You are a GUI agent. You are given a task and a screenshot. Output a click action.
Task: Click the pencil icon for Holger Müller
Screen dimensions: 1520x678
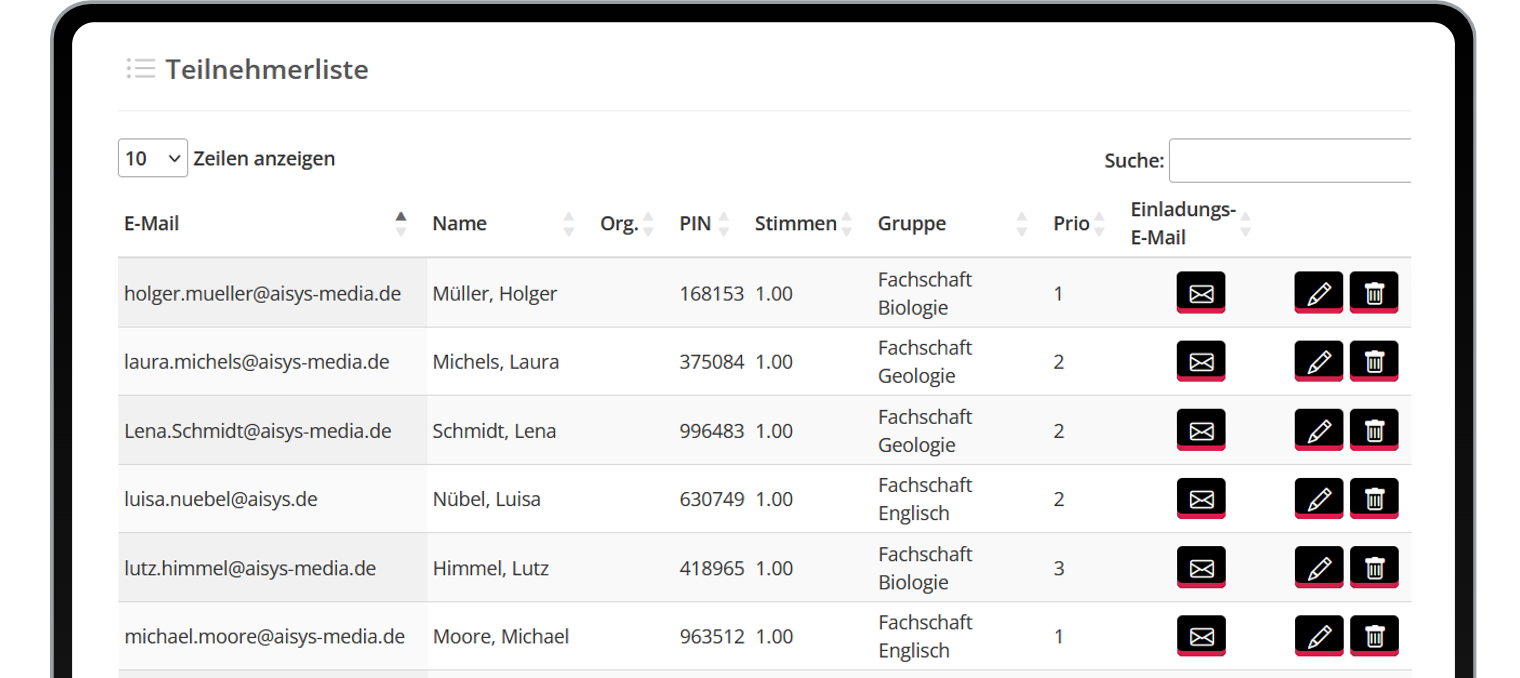pyautogui.click(x=1319, y=293)
